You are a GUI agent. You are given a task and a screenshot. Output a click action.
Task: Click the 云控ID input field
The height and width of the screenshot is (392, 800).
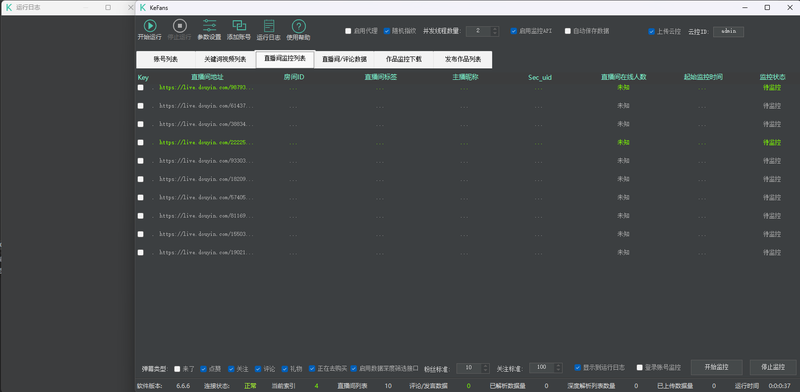(728, 31)
